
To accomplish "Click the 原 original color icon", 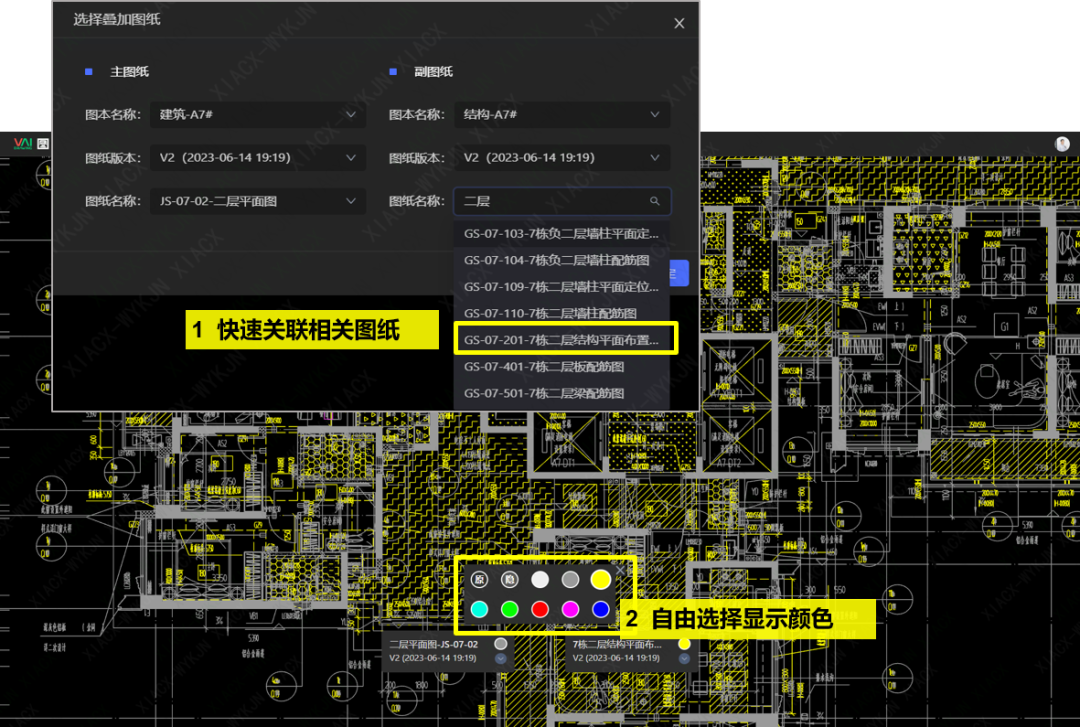I will (479, 579).
